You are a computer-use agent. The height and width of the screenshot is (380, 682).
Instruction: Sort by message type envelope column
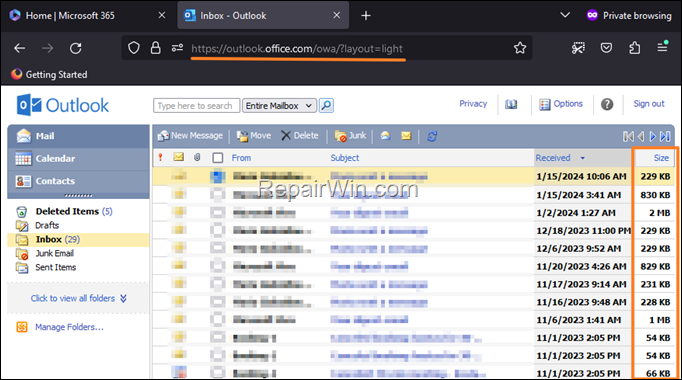click(x=178, y=157)
